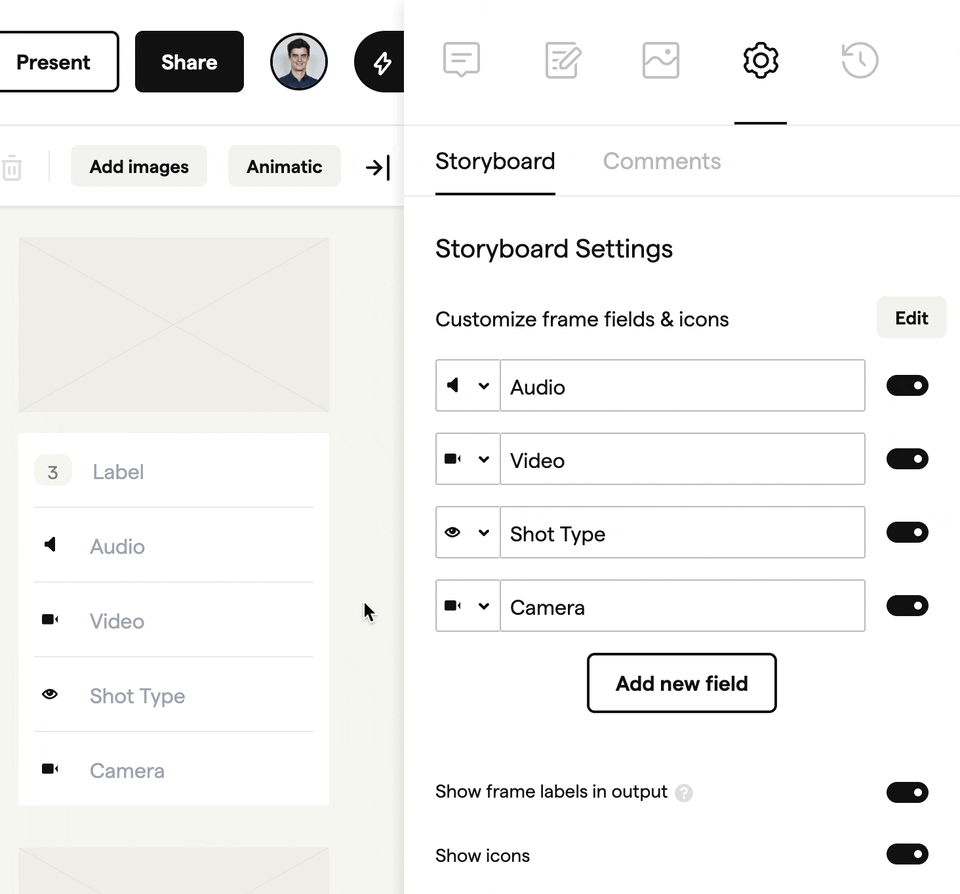Select the settings gear icon
Viewport: 960px width, 894px height.
click(760, 60)
